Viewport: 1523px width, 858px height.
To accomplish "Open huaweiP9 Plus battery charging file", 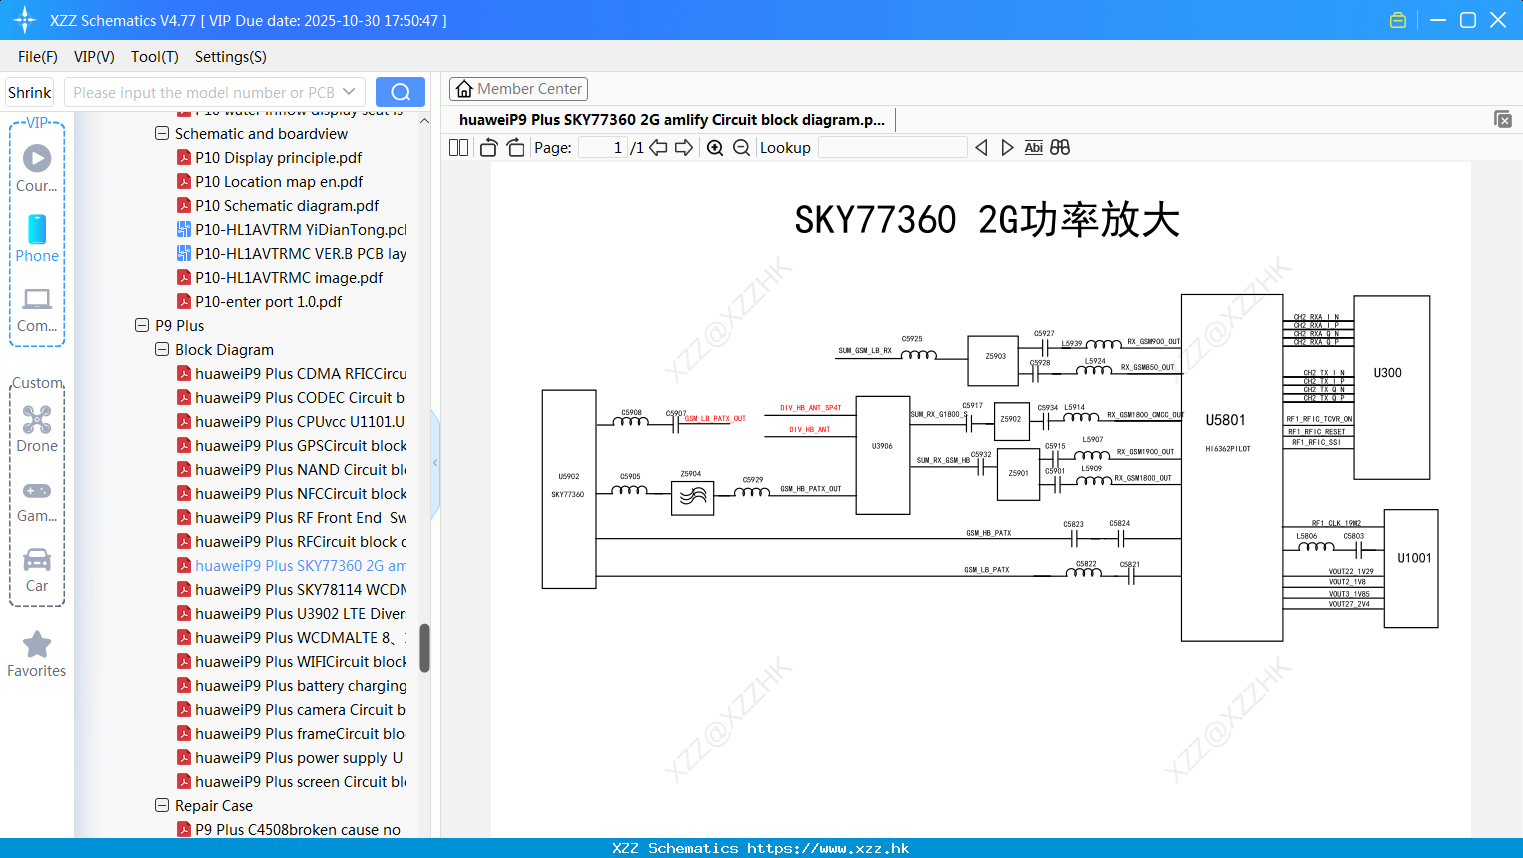I will tap(291, 685).
